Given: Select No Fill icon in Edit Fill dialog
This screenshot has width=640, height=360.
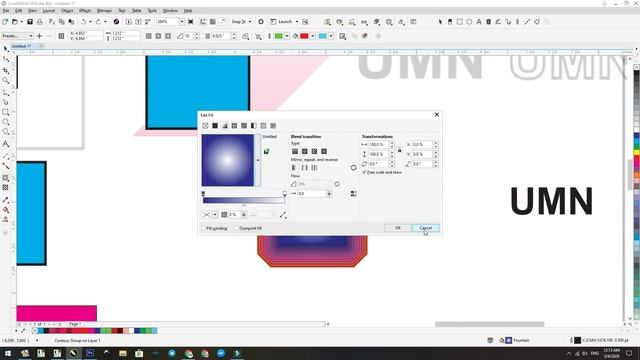Looking at the screenshot, I should tap(205, 126).
